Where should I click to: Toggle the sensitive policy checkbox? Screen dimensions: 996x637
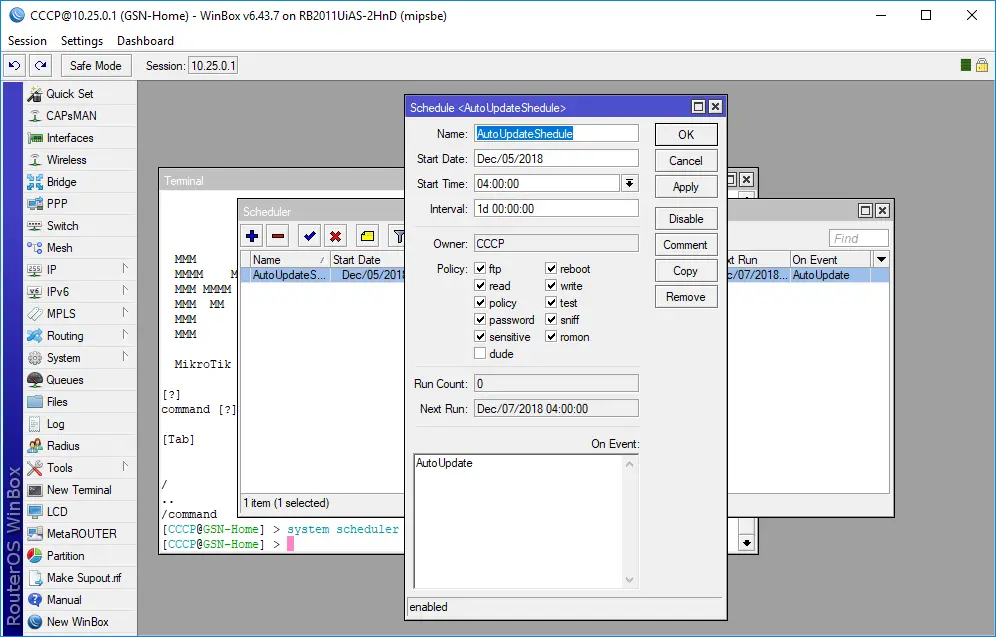[480, 337]
